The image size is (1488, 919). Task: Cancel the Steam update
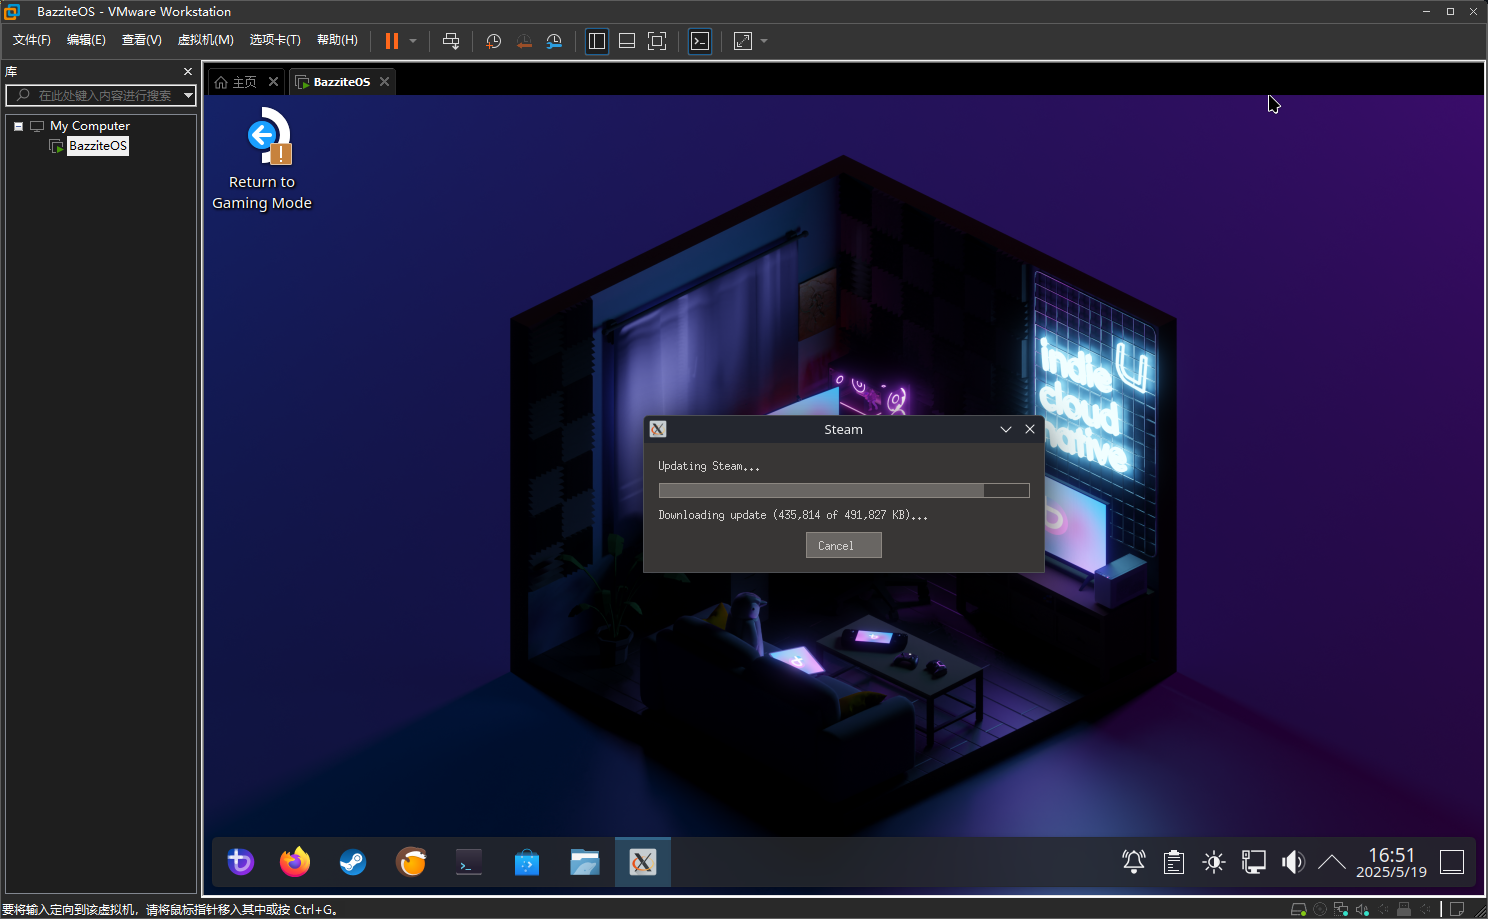[x=843, y=546]
